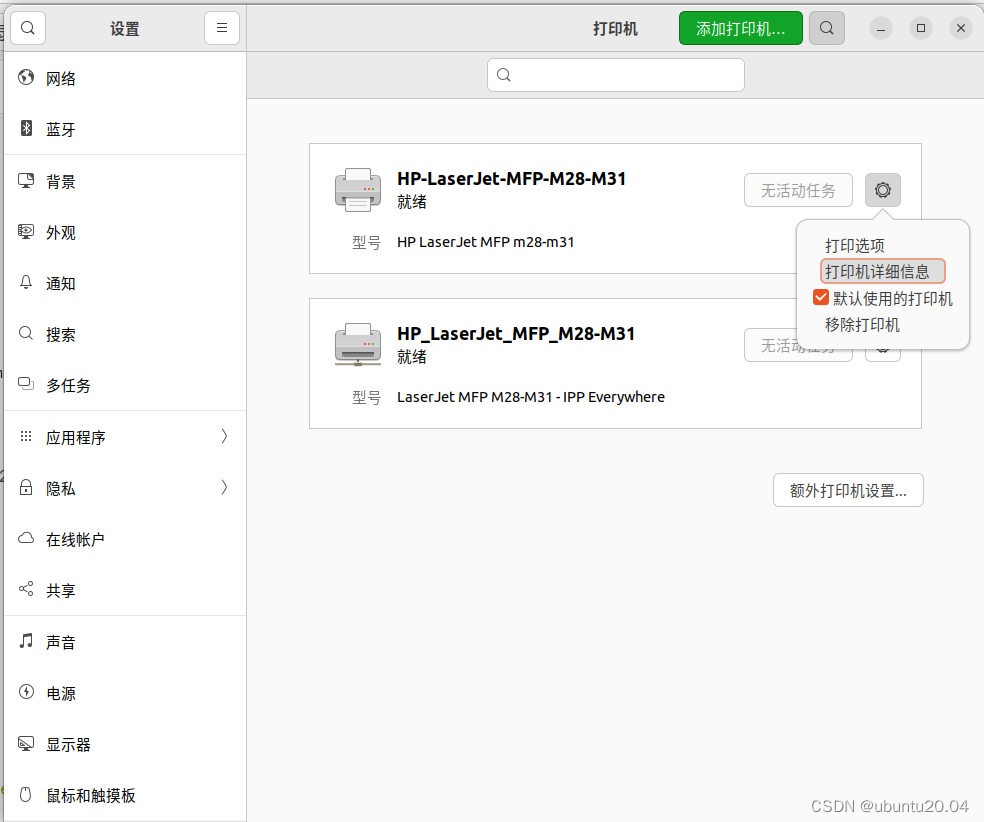Open 显示器 settings
Screen dimensions: 984x822
(x=125, y=744)
